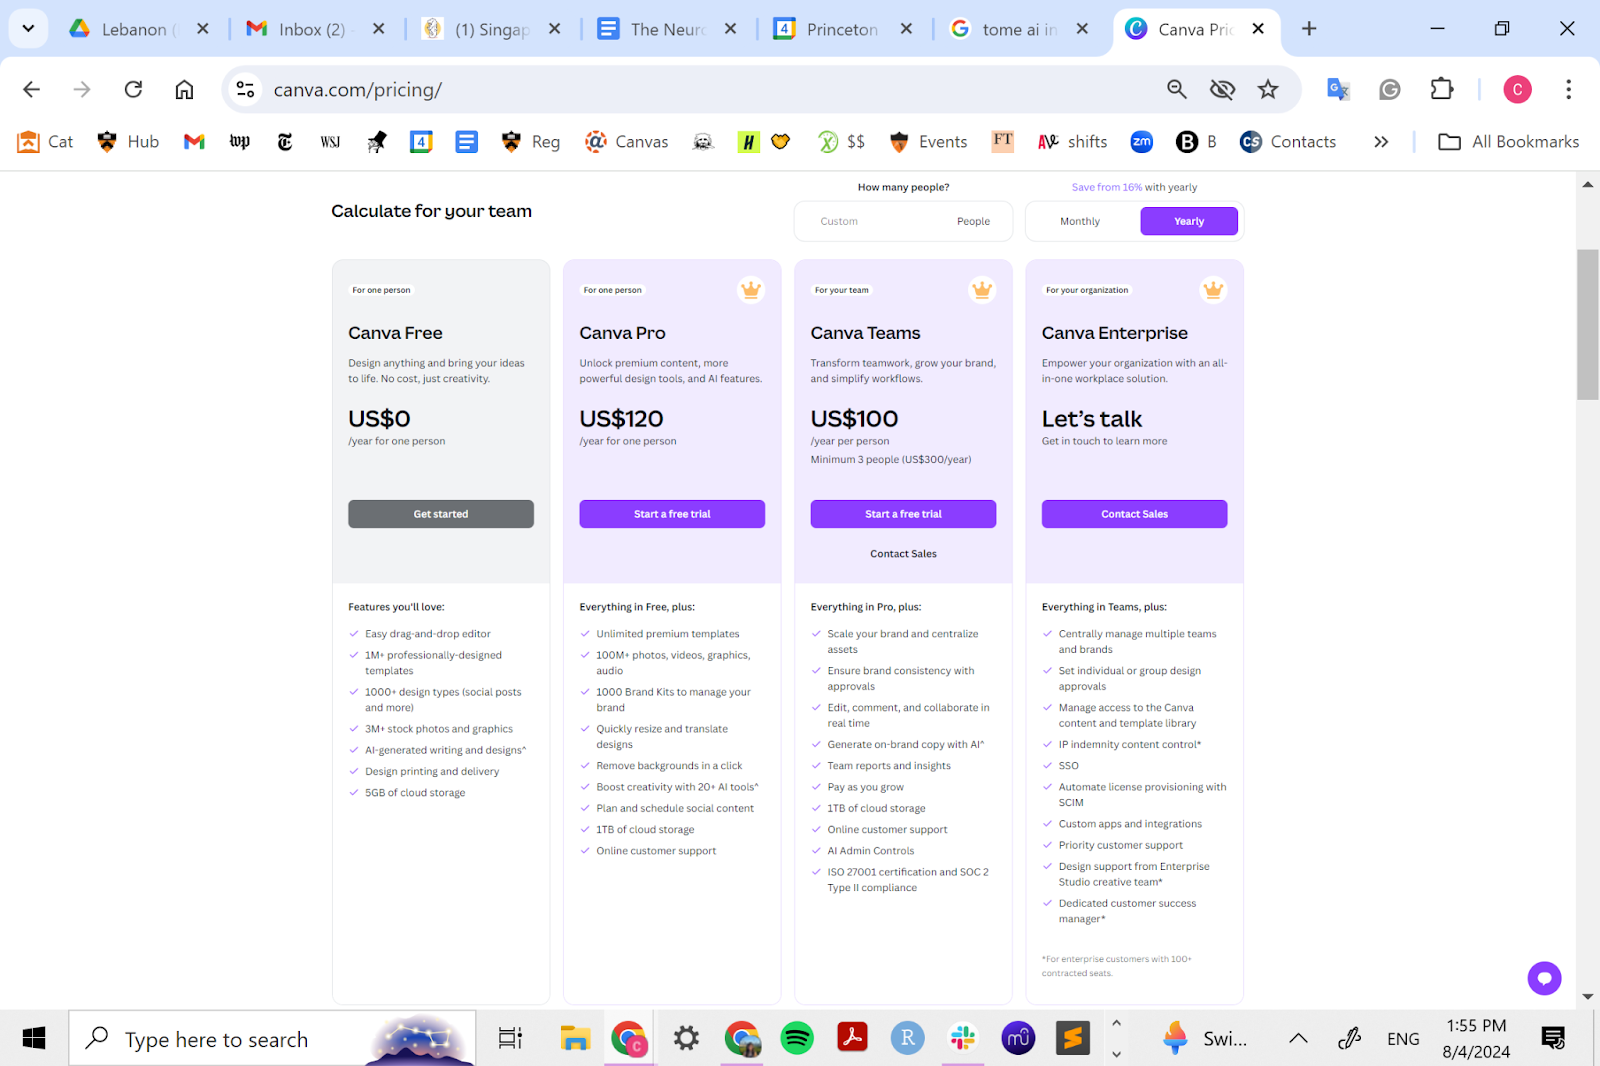The height and width of the screenshot is (1066, 1600).
Task: Show hidden system tray icons
Action: click(1298, 1039)
